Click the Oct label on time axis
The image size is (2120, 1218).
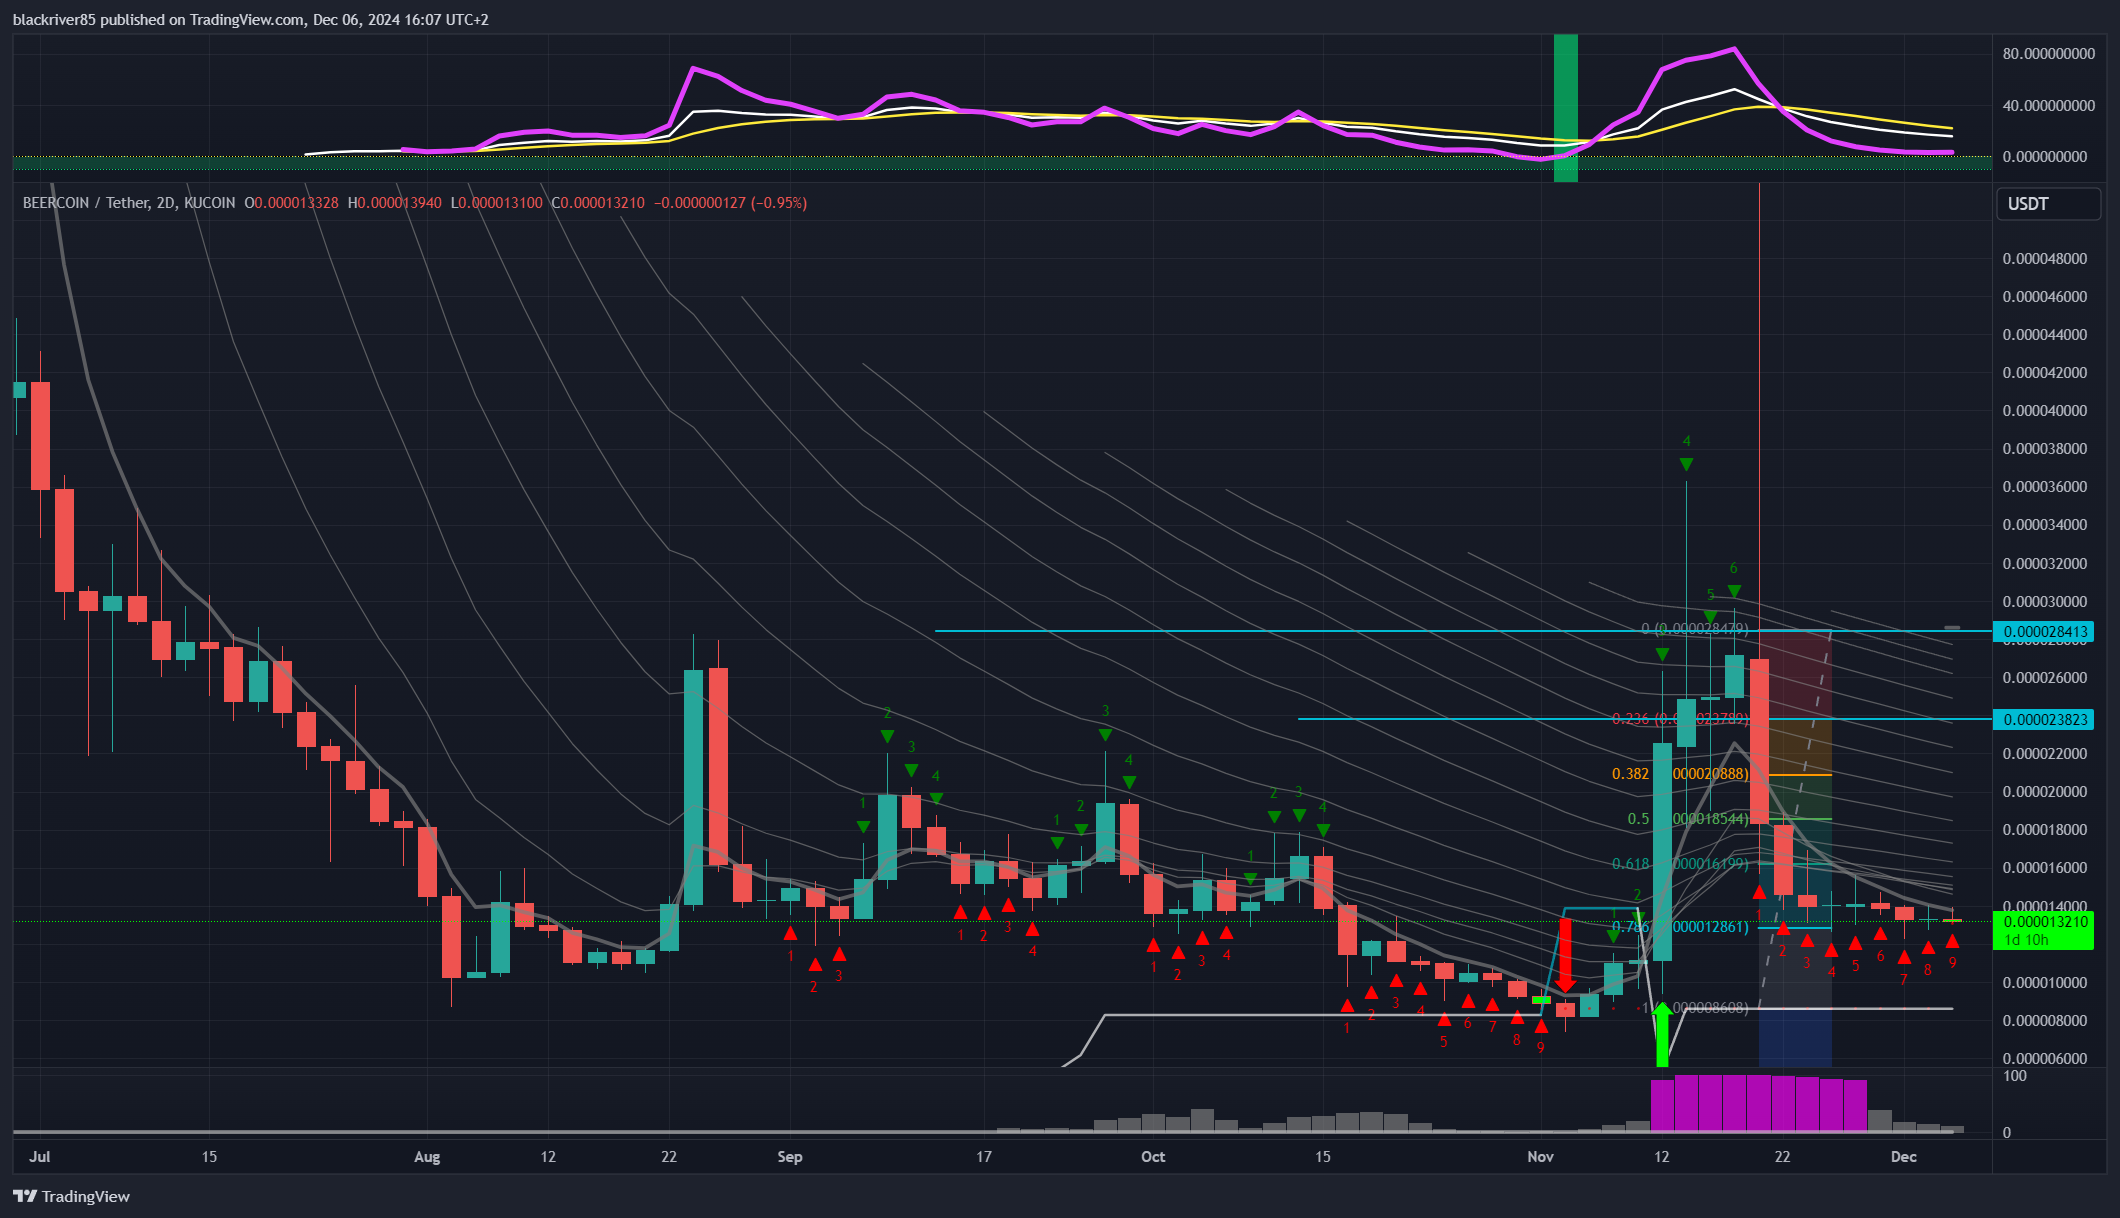(x=1153, y=1157)
